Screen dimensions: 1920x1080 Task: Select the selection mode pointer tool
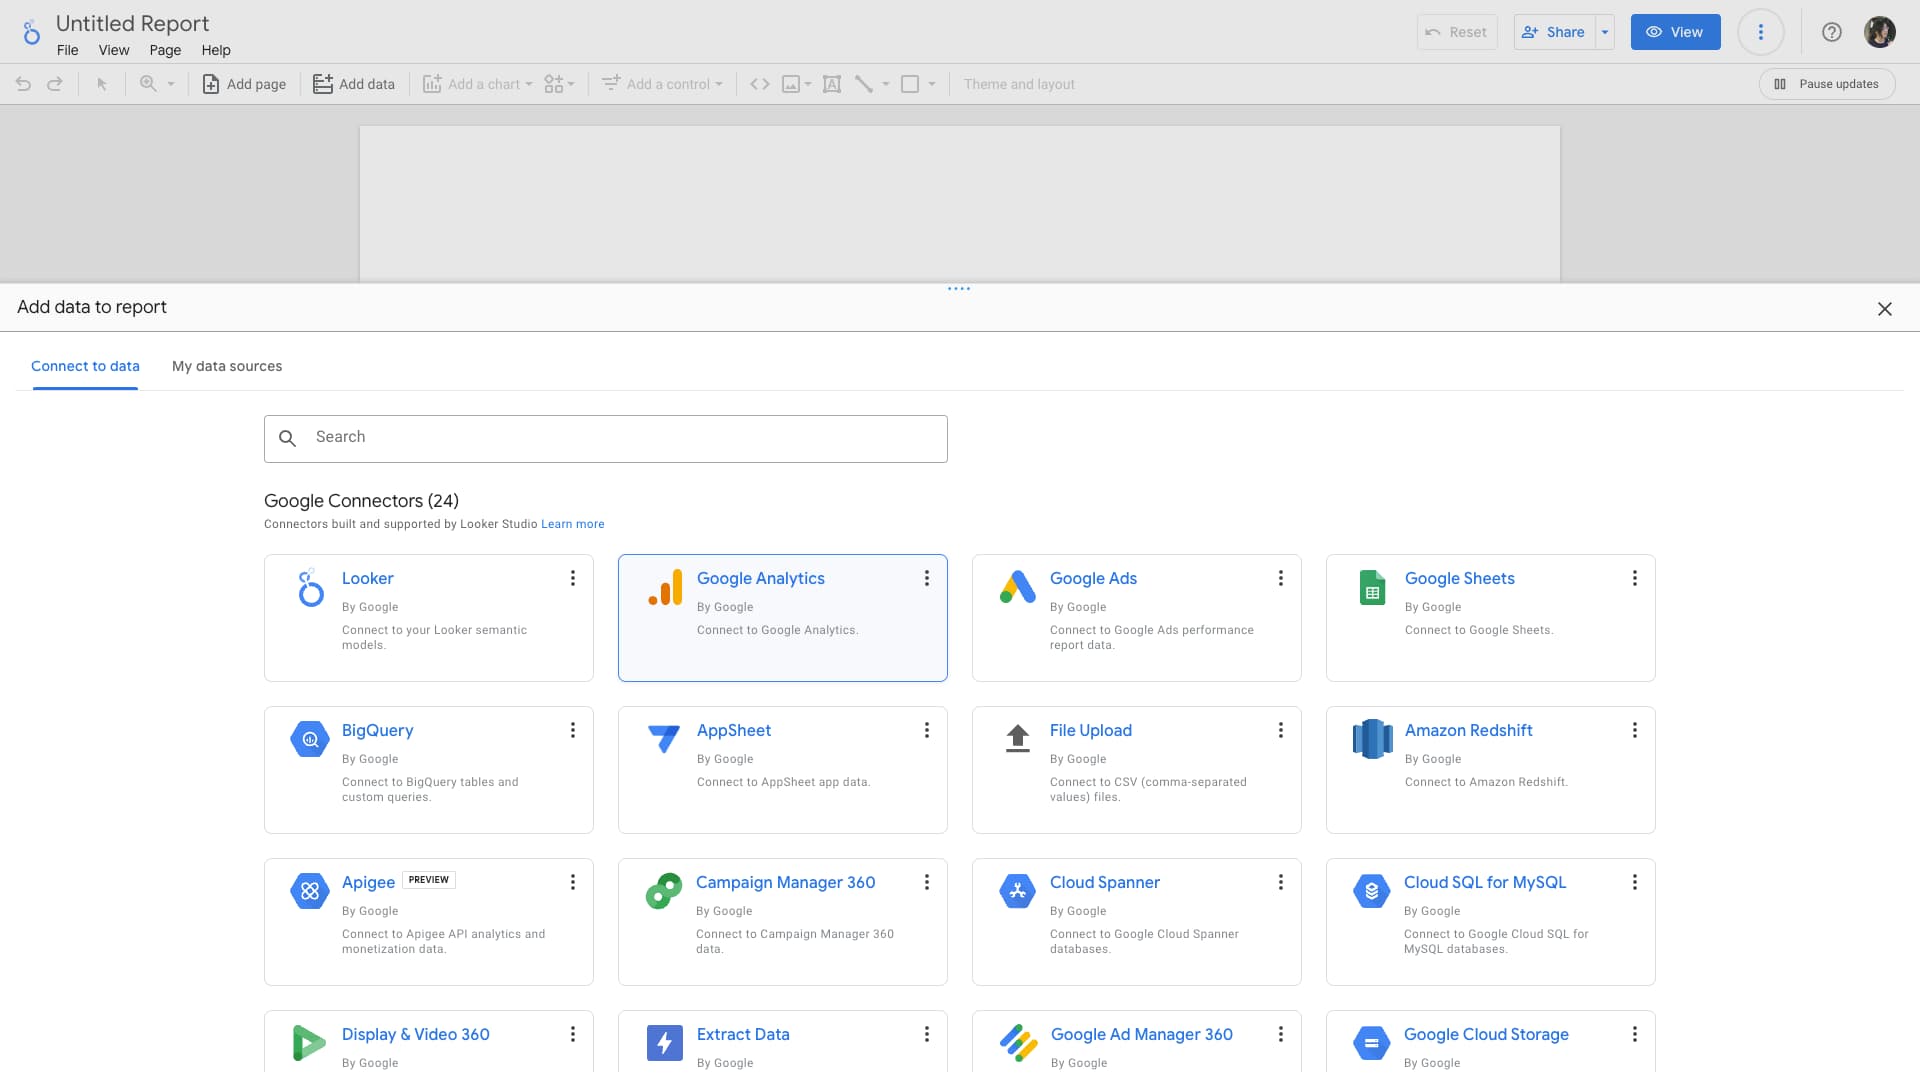pos(101,84)
